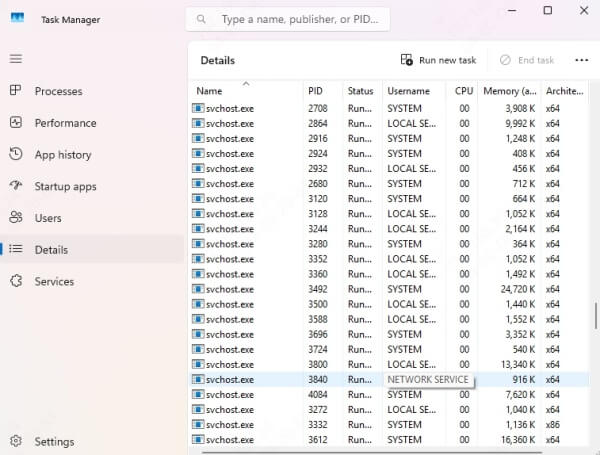Sort by the CPU column header
Screen dimensions: 600x455
point(464,91)
